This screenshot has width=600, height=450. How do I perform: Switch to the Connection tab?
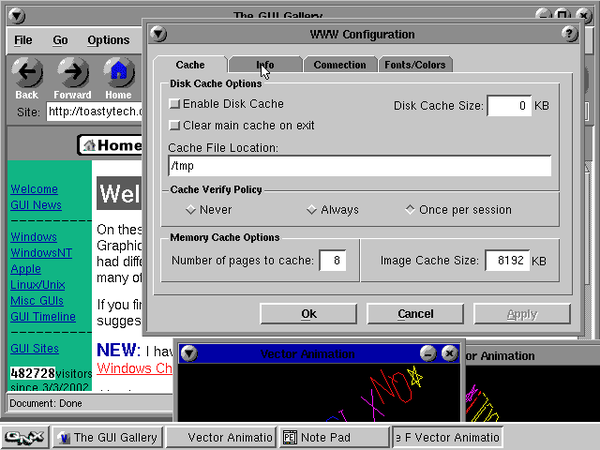339,65
